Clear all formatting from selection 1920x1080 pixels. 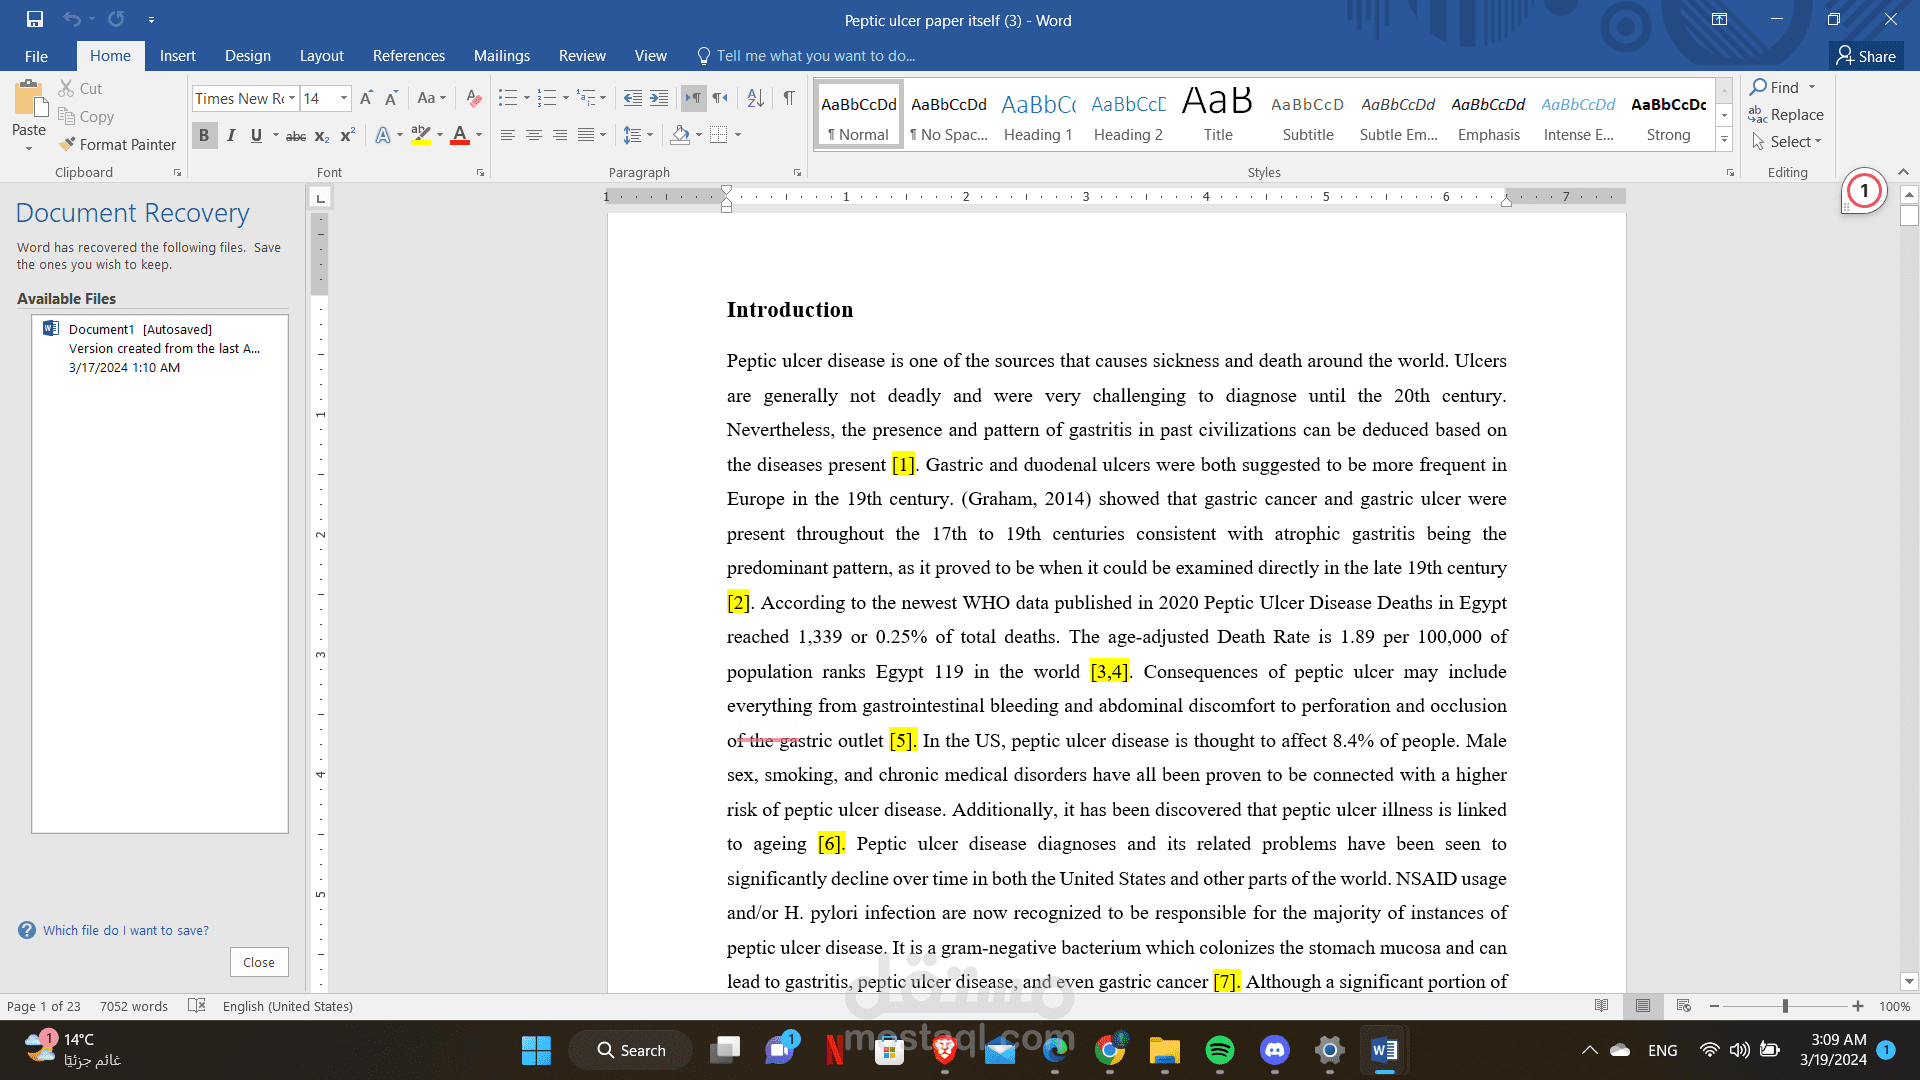[474, 98]
